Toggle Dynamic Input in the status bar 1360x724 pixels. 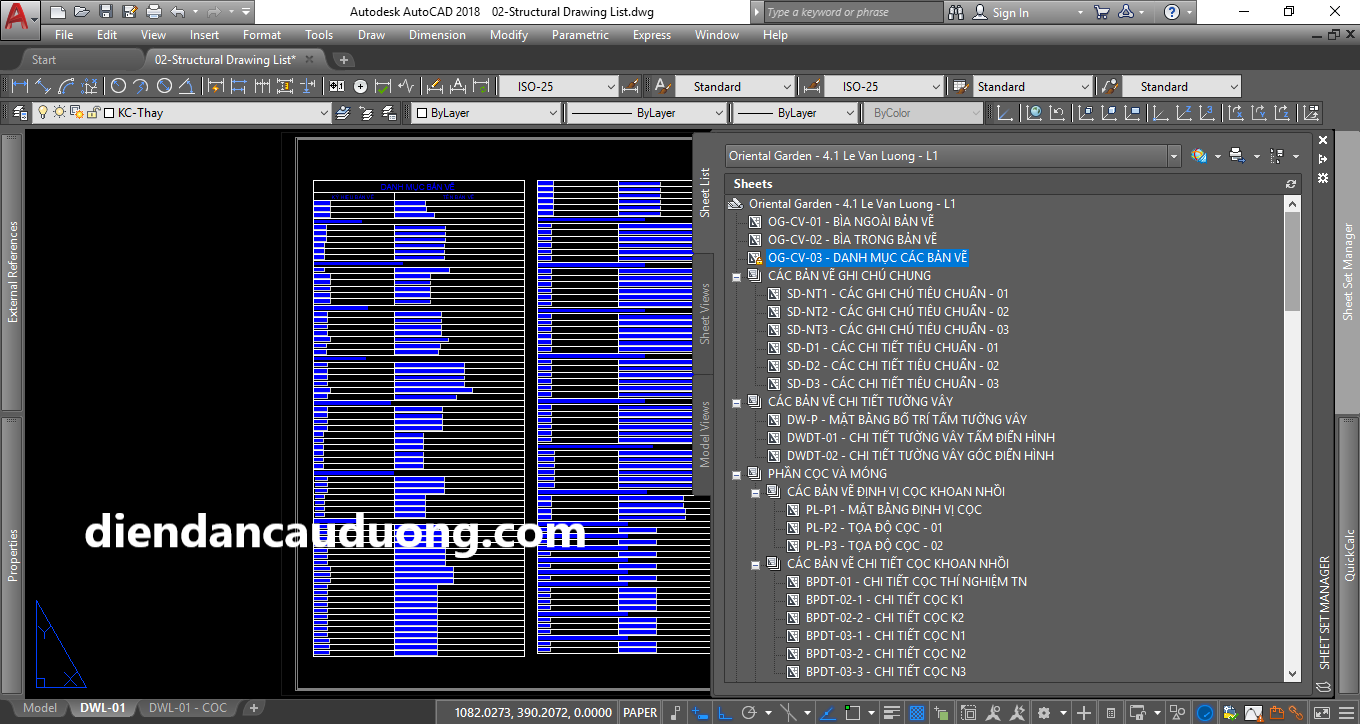(x=700, y=712)
